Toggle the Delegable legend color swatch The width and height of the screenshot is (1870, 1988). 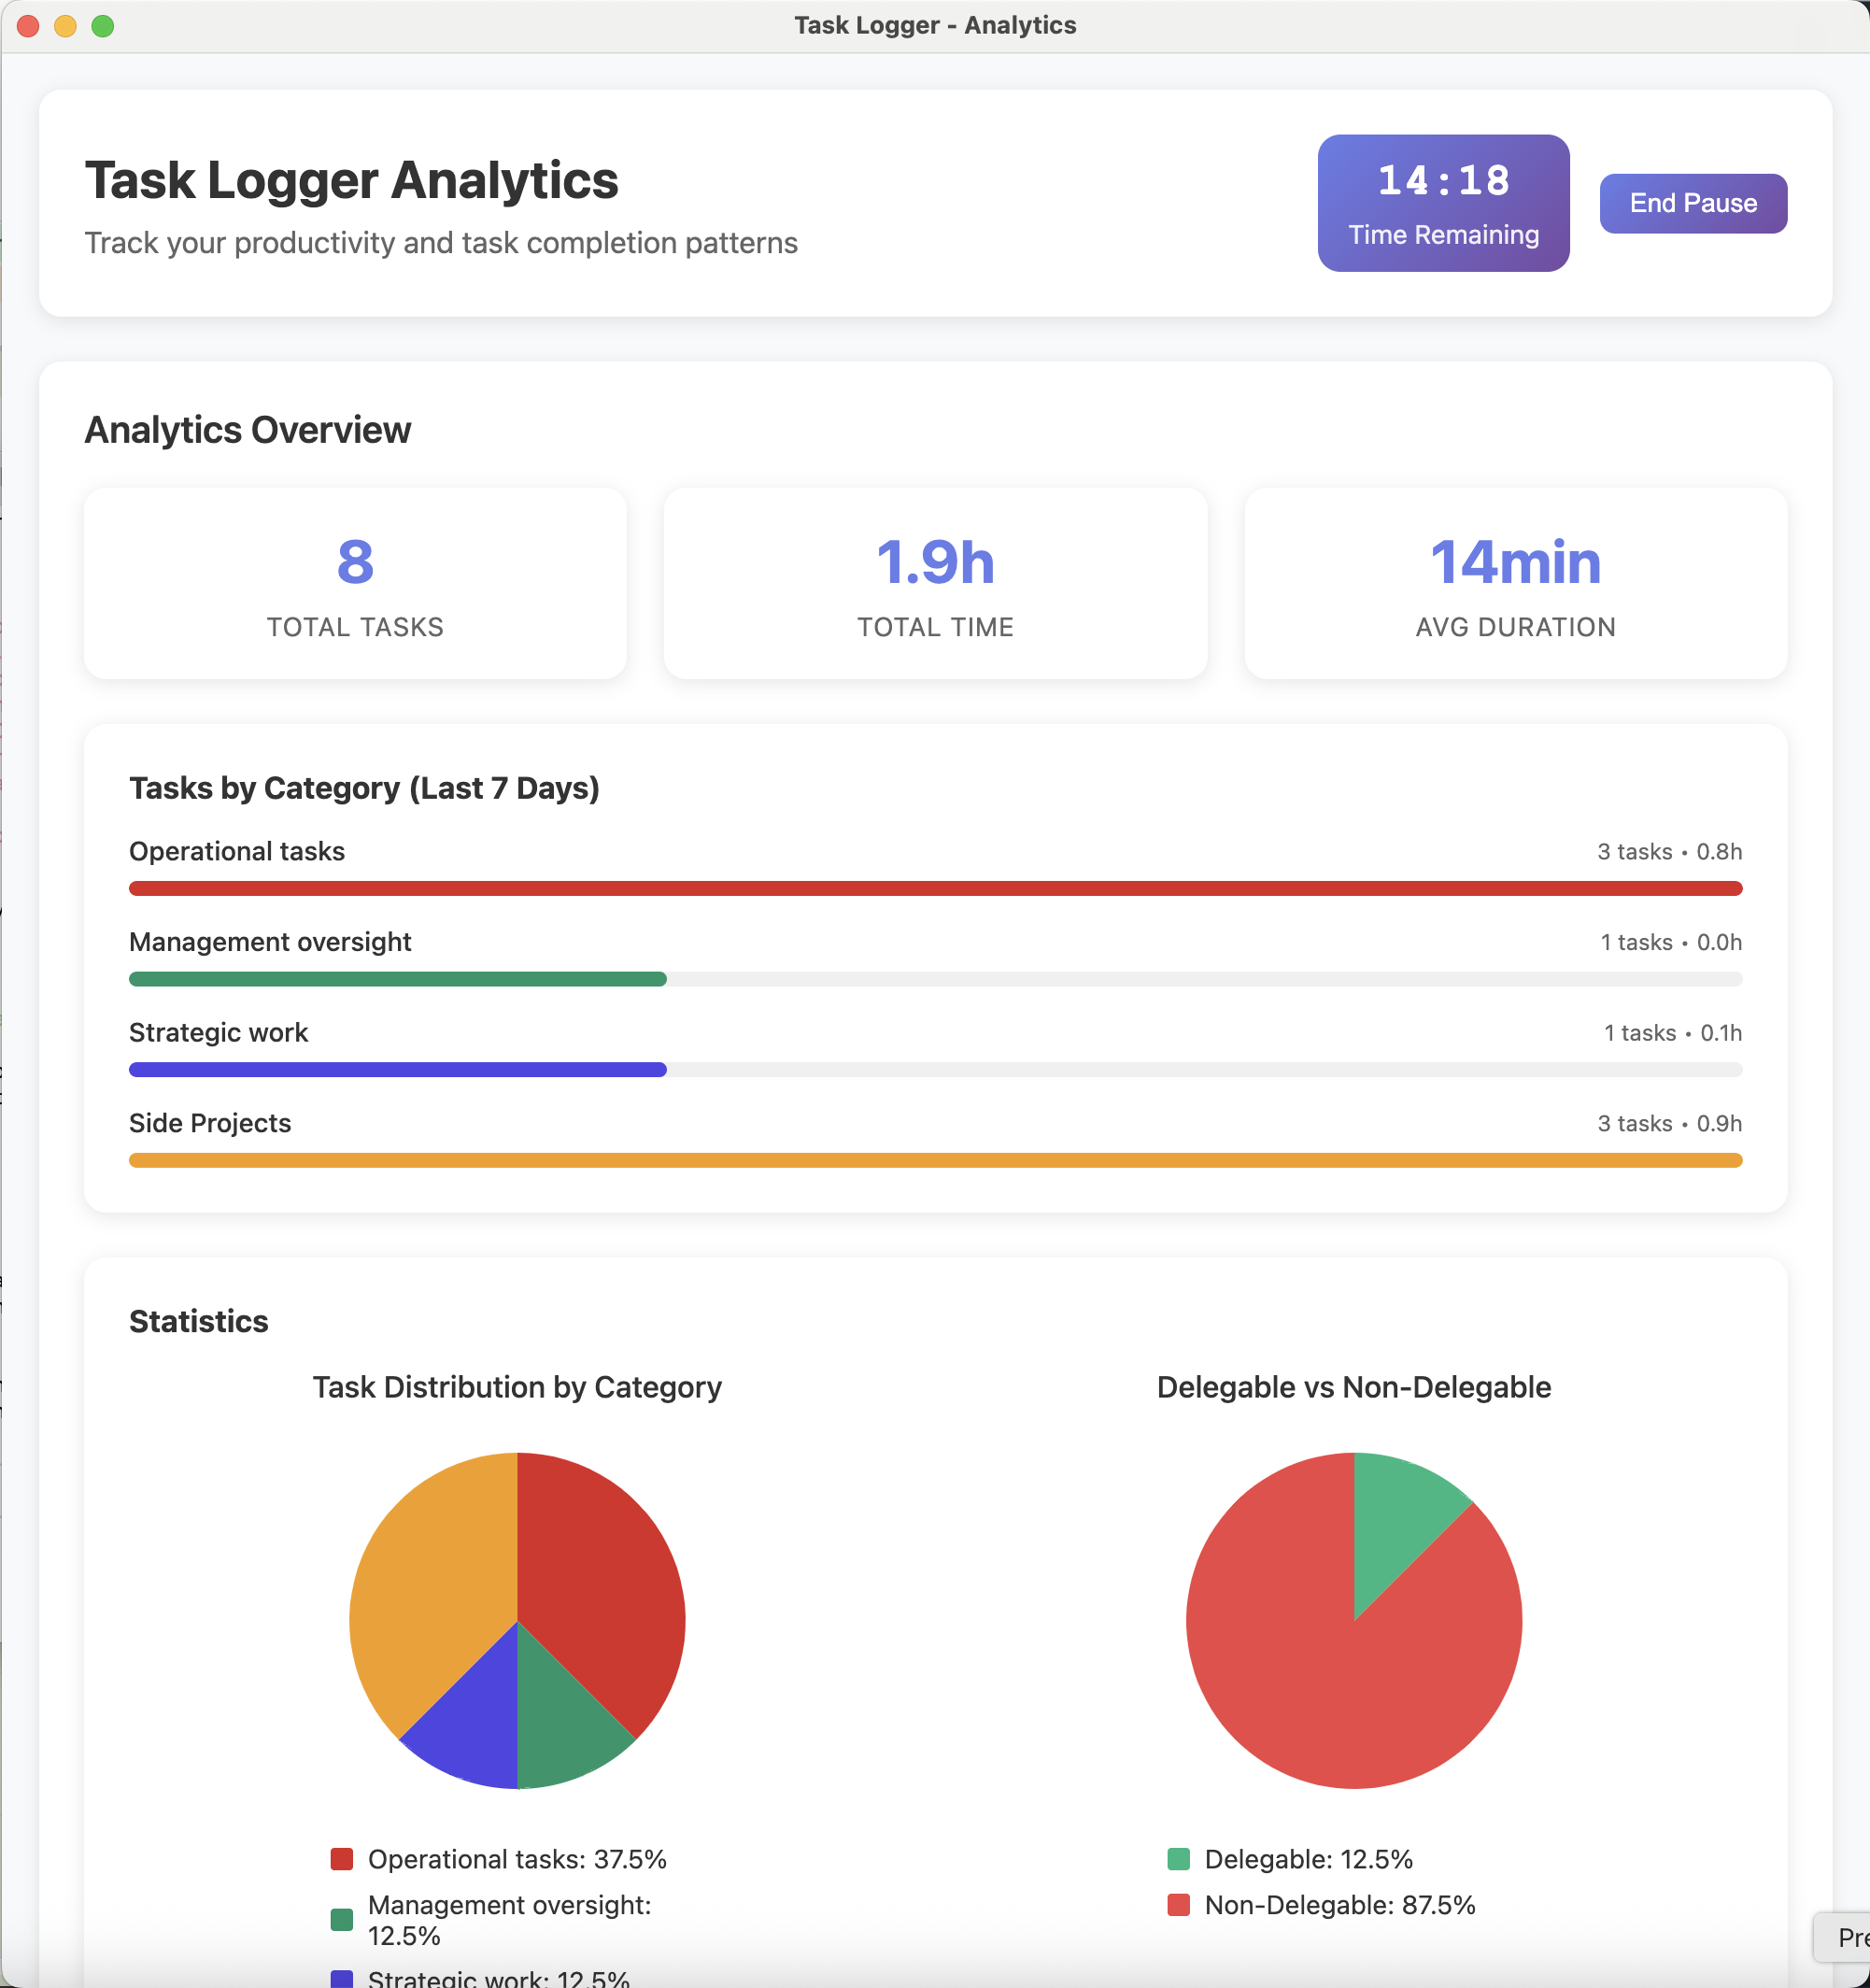pyautogui.click(x=1178, y=1859)
